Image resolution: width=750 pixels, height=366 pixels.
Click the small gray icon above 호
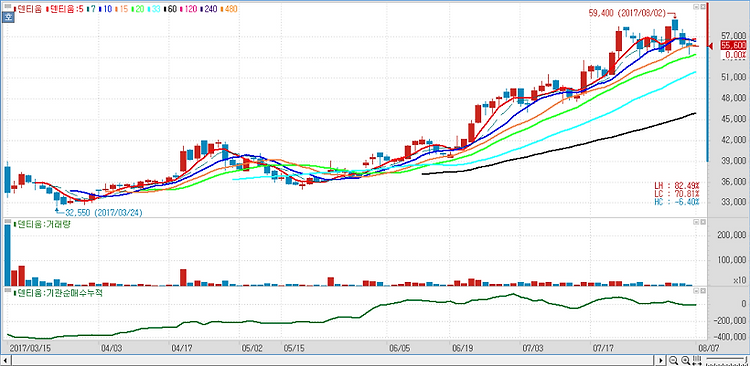8,6
